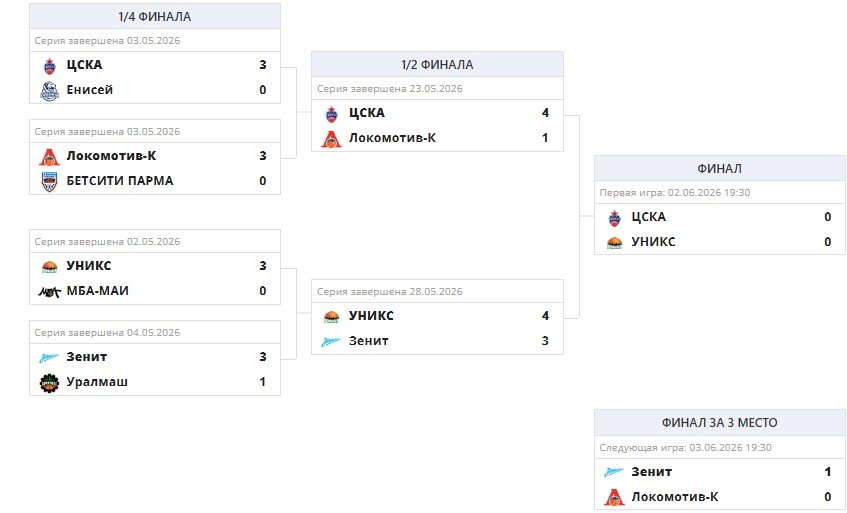The height and width of the screenshot is (513, 847).
Task: Open МБА-МАИ team link
Action: pyautogui.click(x=98, y=291)
